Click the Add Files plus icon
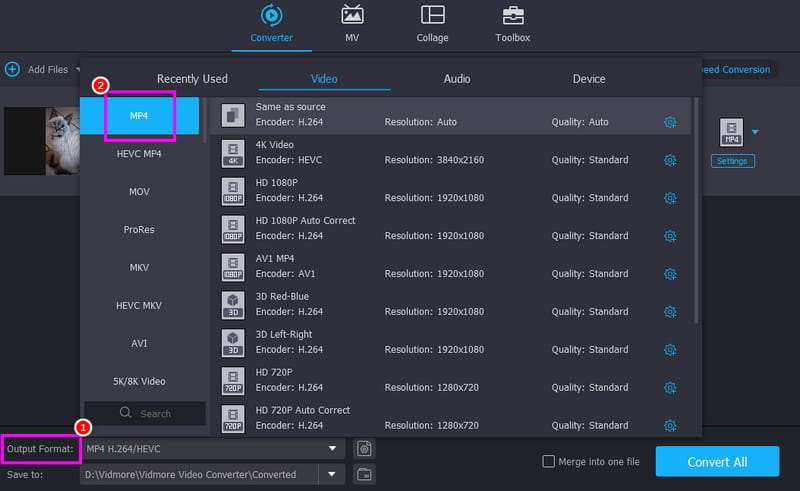The image size is (800, 491). 12,69
